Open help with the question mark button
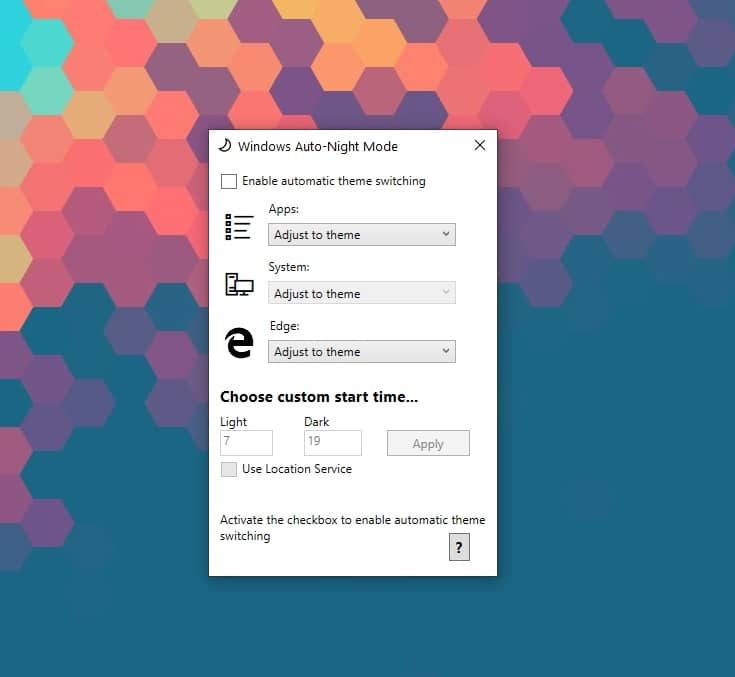Screen dimensions: 735x677 pos(459,547)
